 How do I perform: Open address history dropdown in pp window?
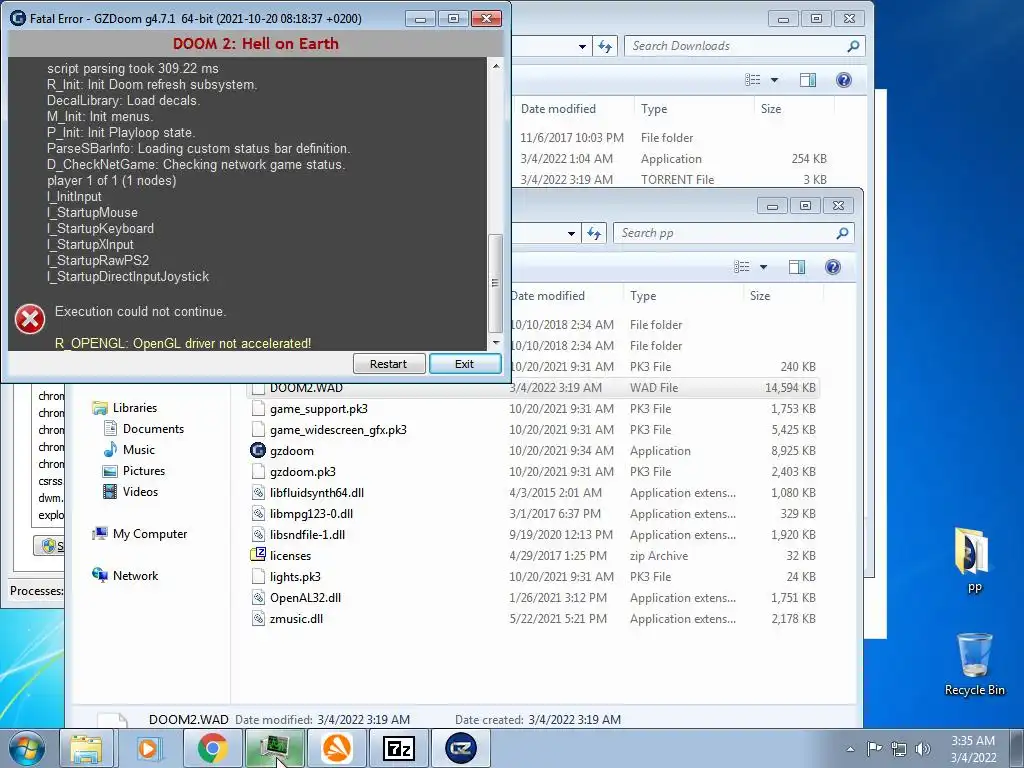571,233
